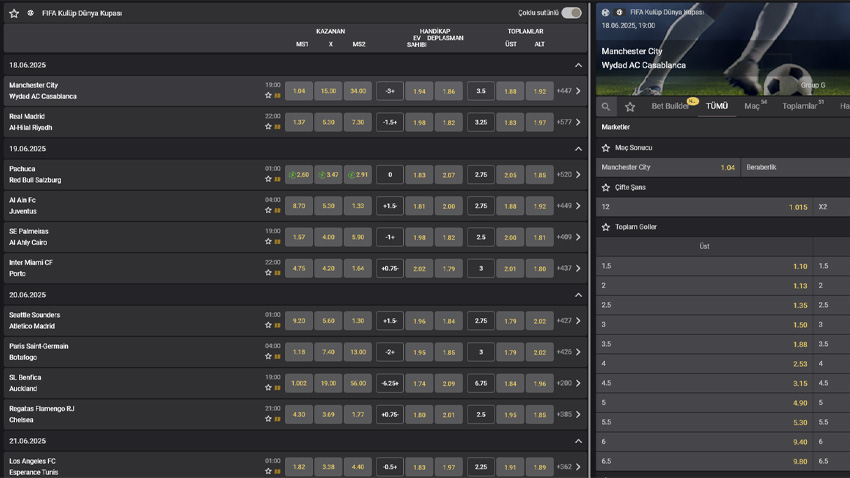Click the +200 markets count for SL Benfica
This screenshot has width=850, height=478.
tap(564, 383)
